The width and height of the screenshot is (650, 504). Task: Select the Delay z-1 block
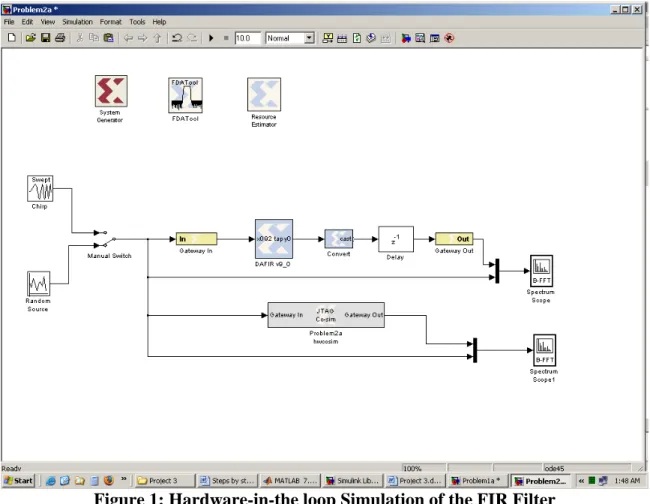[396, 239]
